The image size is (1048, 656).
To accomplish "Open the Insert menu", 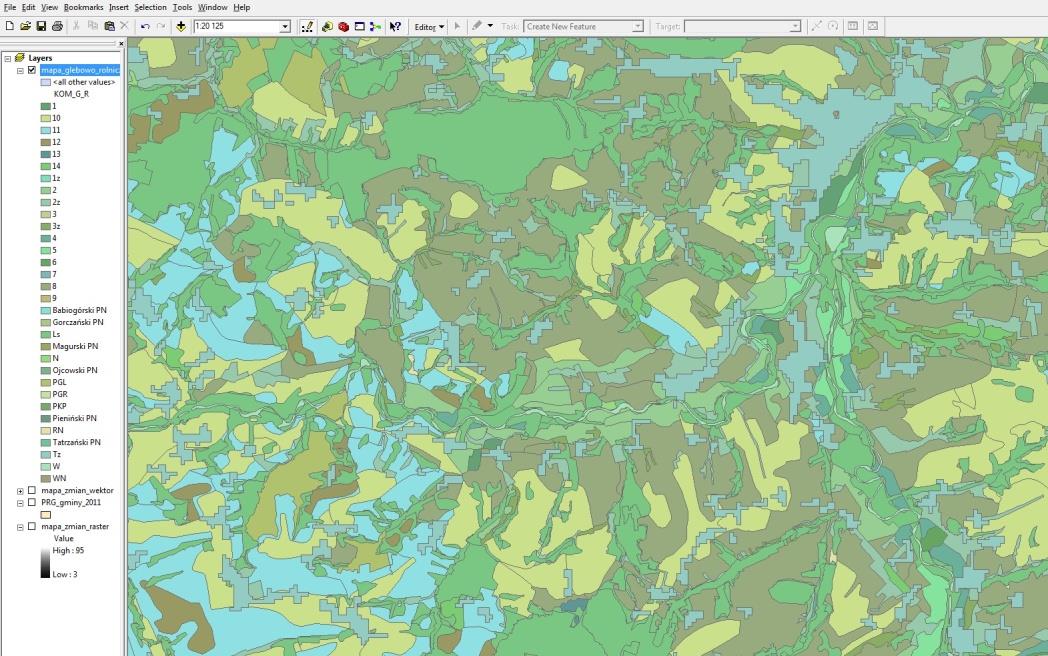I will pyautogui.click(x=119, y=7).
